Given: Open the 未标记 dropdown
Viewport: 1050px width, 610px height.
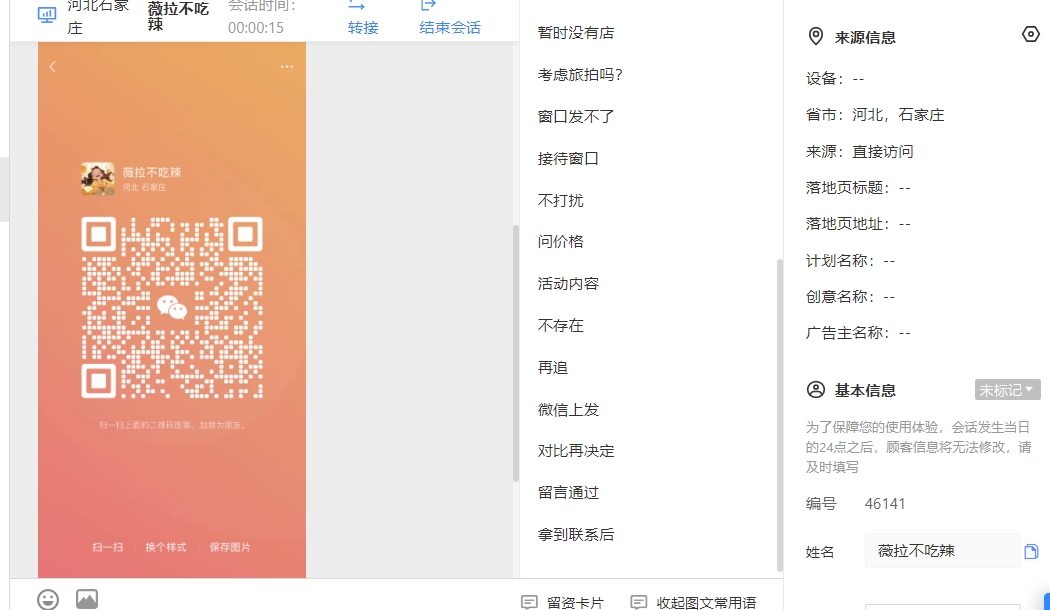Looking at the screenshot, I should tap(1007, 390).
